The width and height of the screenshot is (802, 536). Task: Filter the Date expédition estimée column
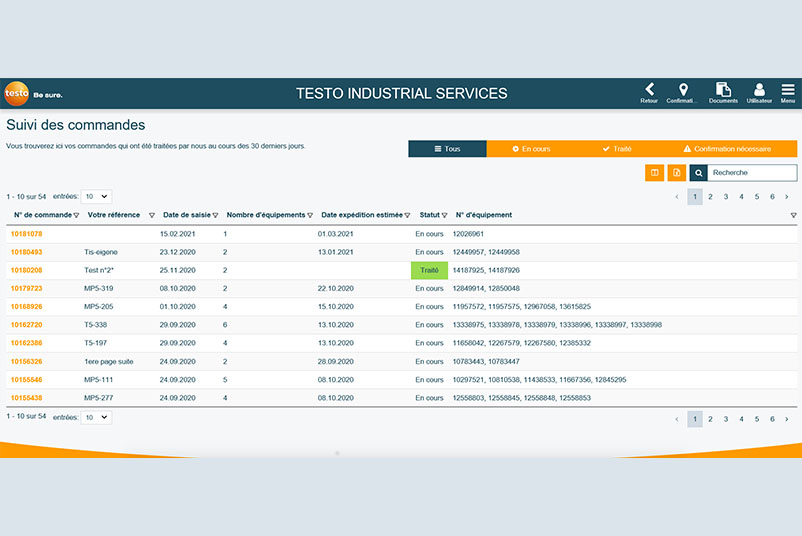[407, 215]
